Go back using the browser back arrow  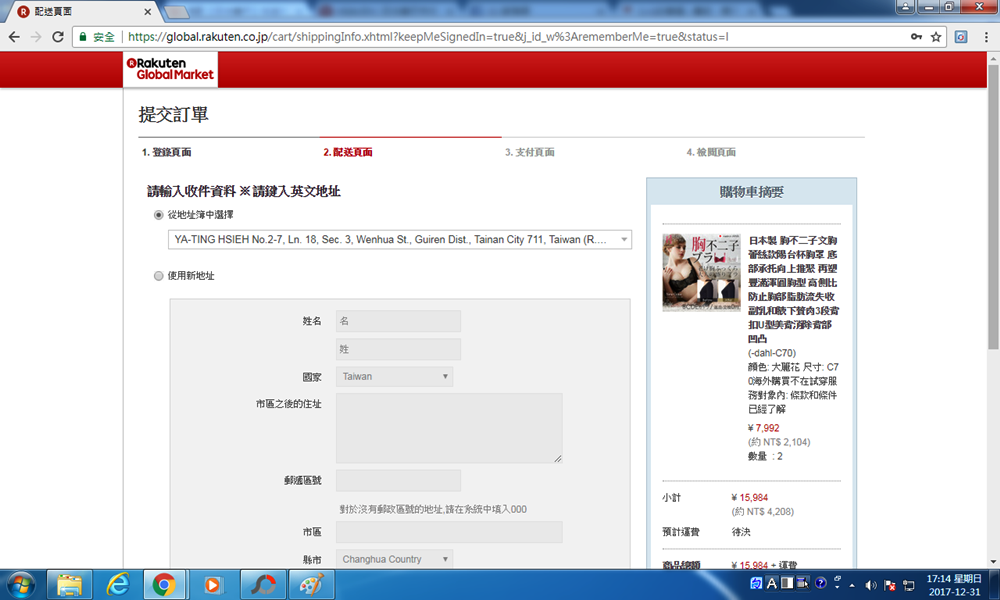[14, 37]
